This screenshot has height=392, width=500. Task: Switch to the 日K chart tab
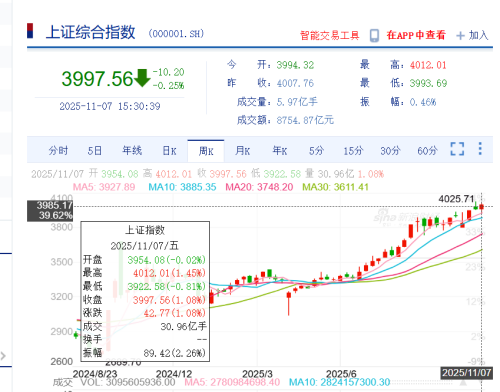[x=169, y=151]
